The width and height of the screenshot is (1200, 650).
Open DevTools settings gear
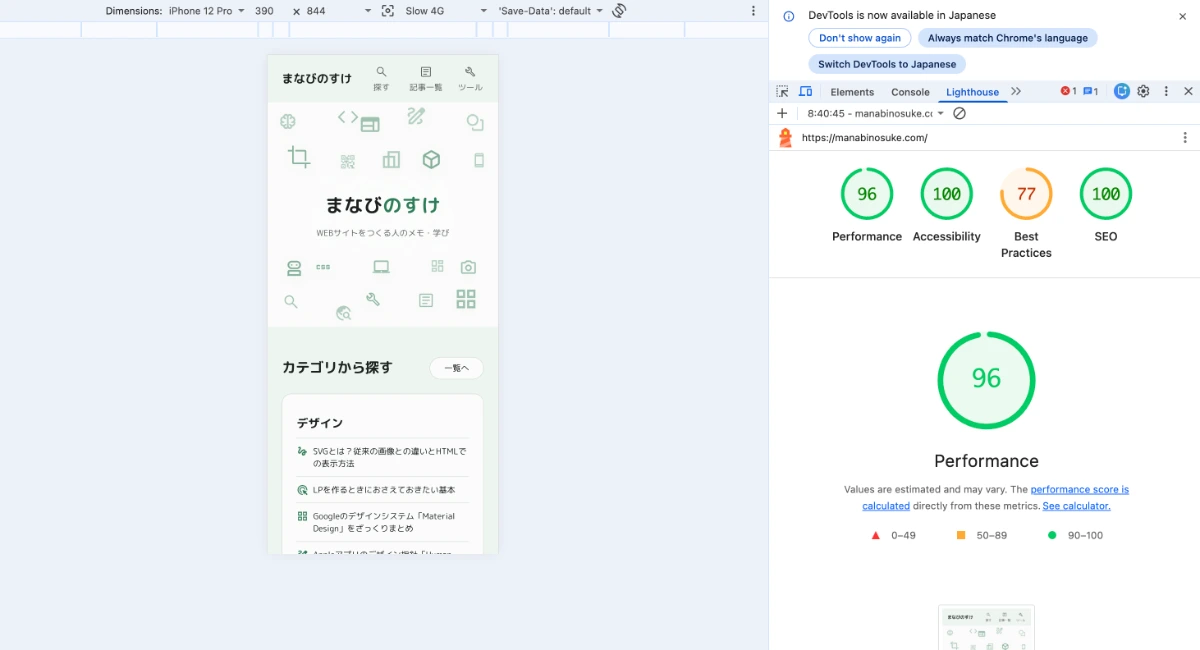[x=1144, y=91]
